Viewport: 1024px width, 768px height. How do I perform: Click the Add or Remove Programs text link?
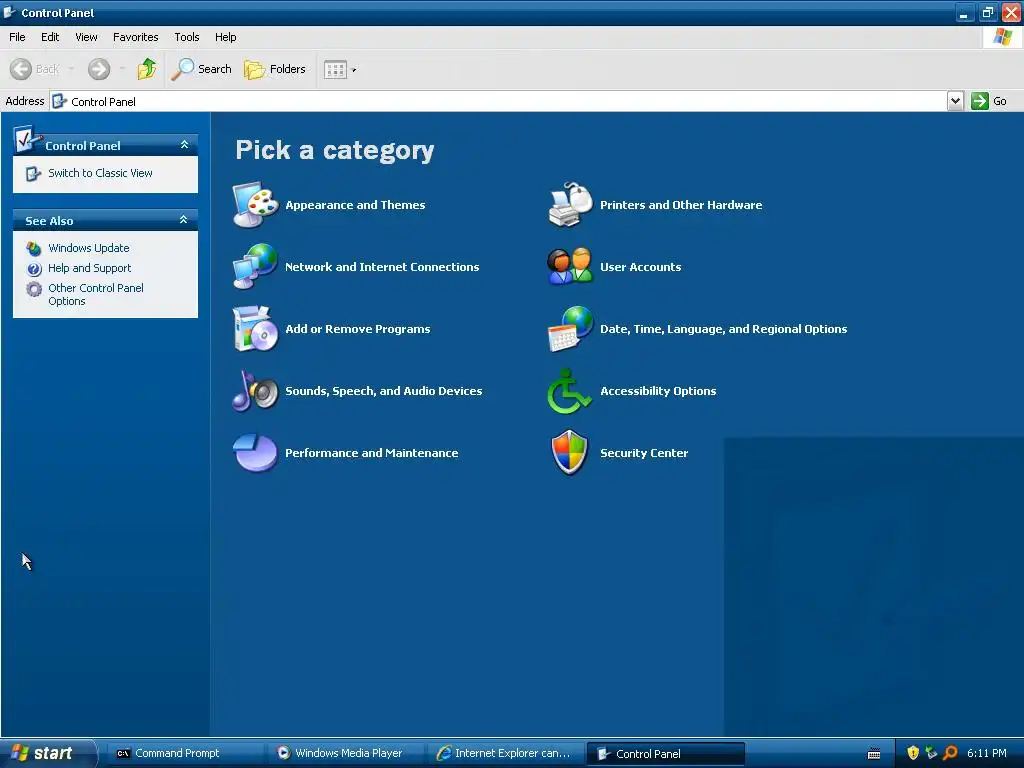point(358,329)
